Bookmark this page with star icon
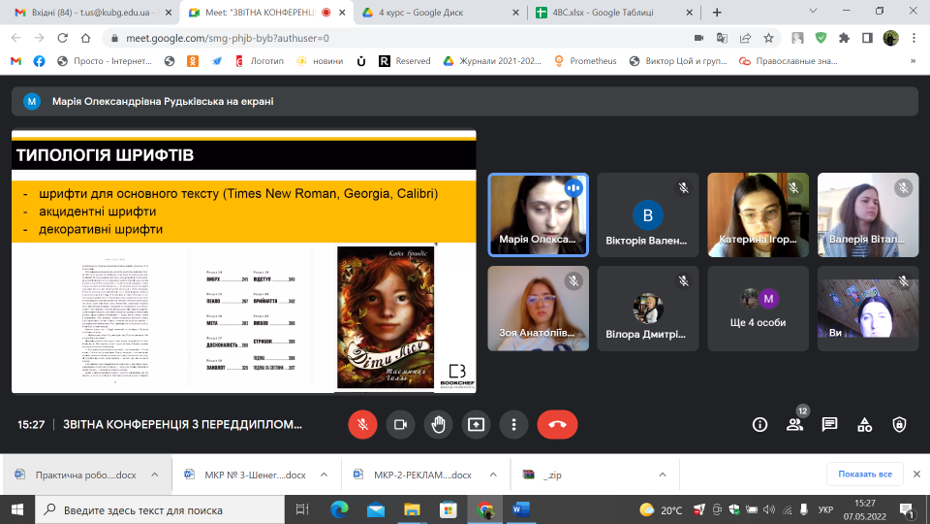Screen dimensions: 930x524 [769, 38]
